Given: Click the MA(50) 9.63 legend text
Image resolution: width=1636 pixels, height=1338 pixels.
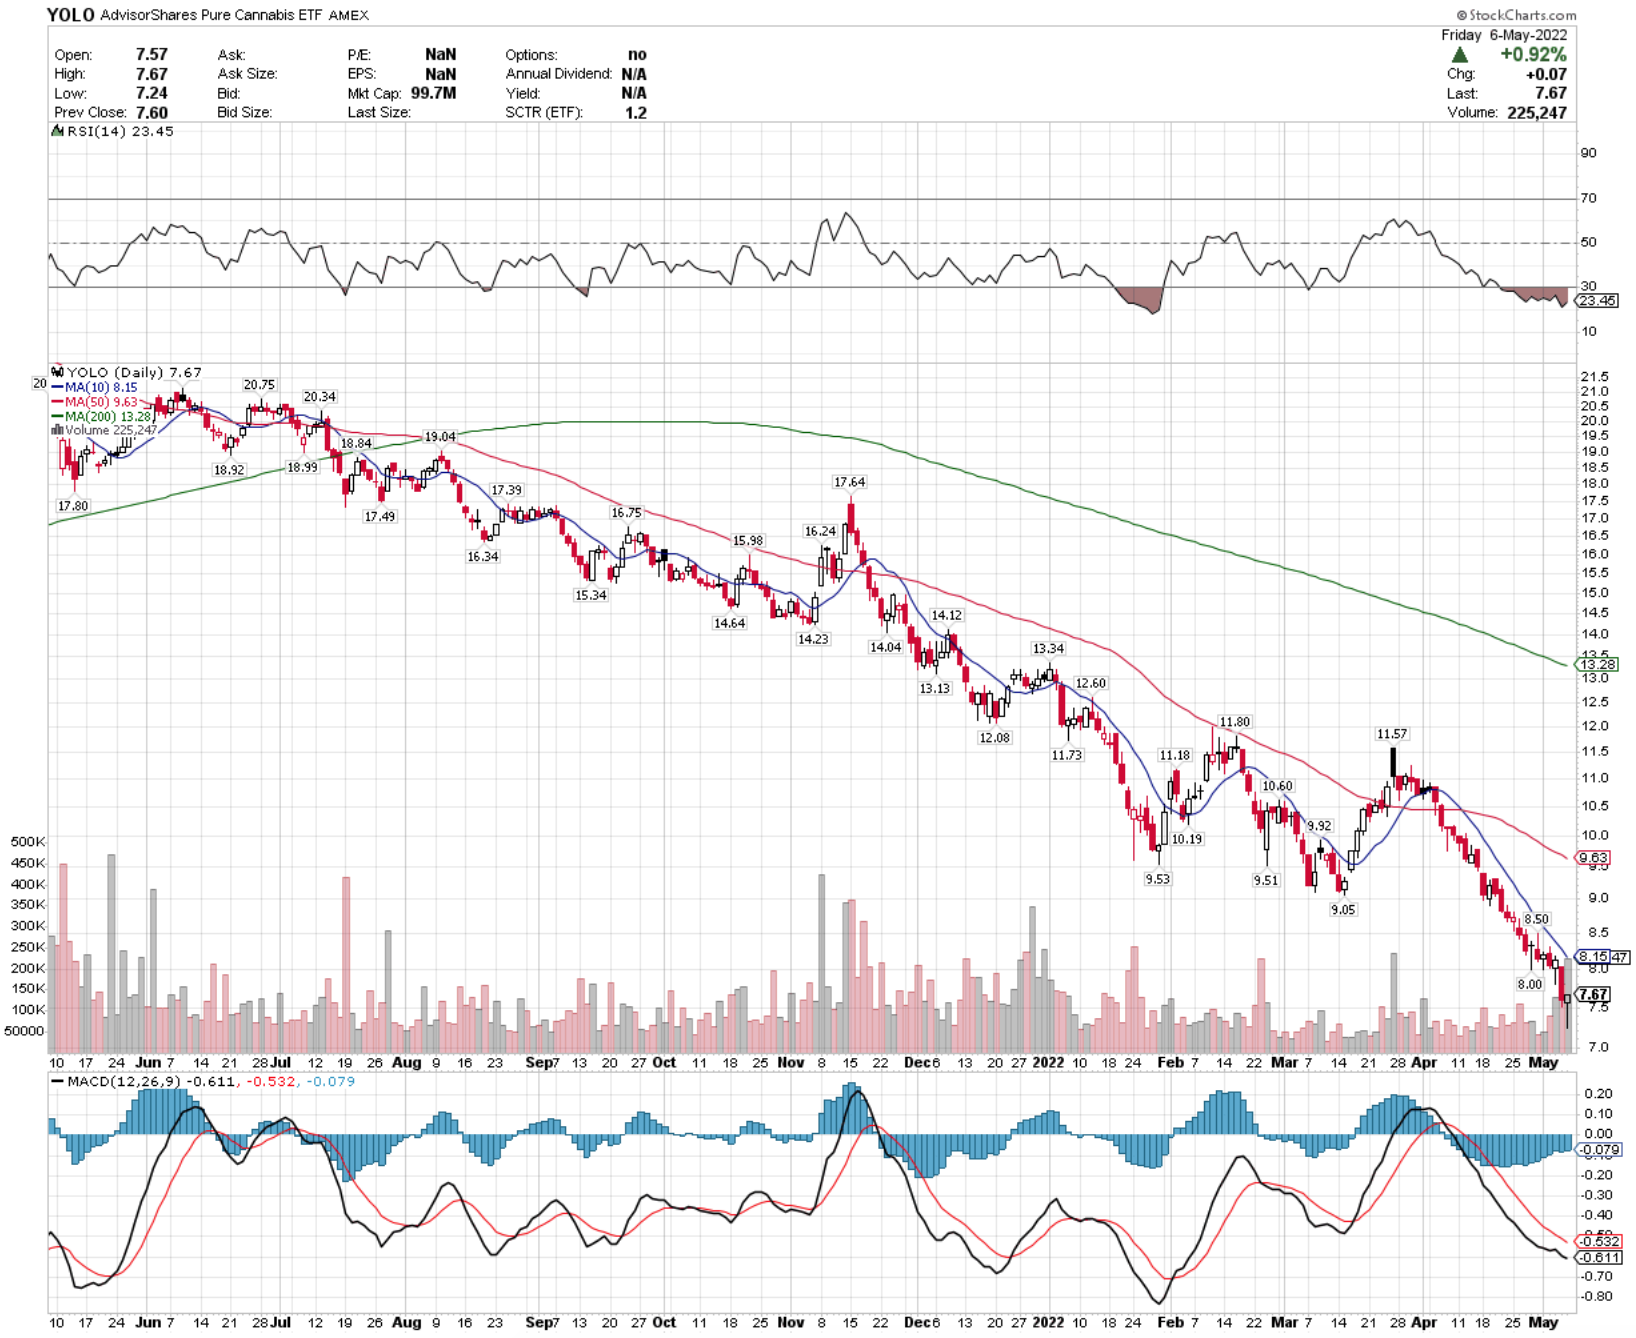Looking at the screenshot, I should point(101,402).
